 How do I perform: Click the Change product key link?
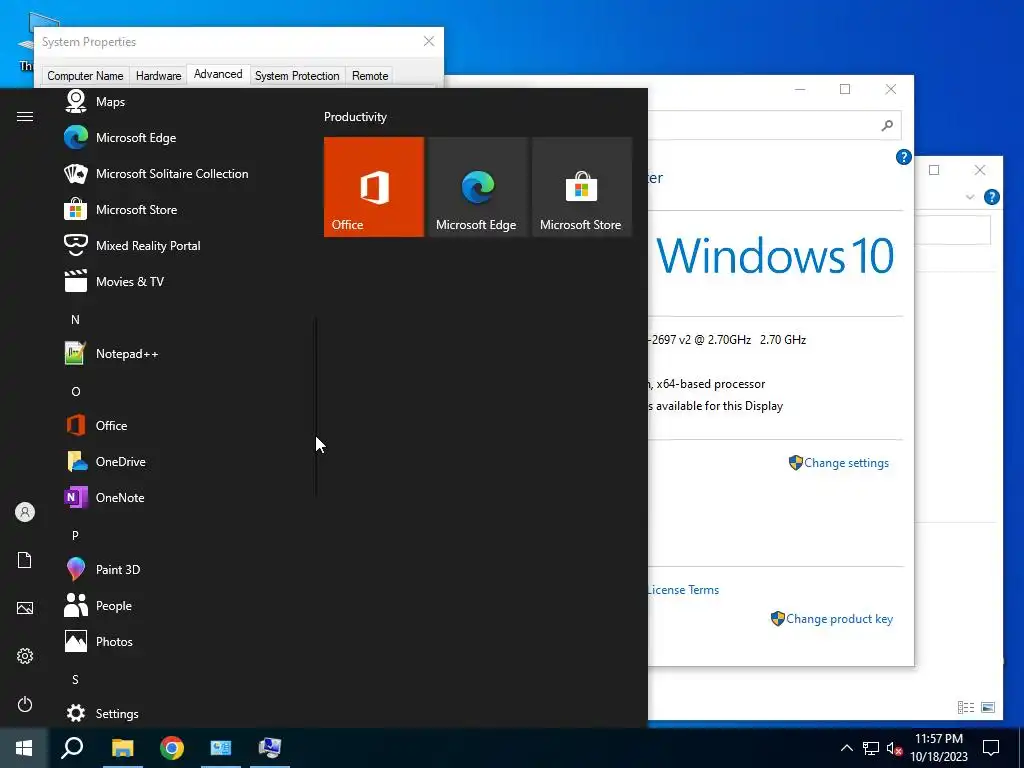coord(839,618)
